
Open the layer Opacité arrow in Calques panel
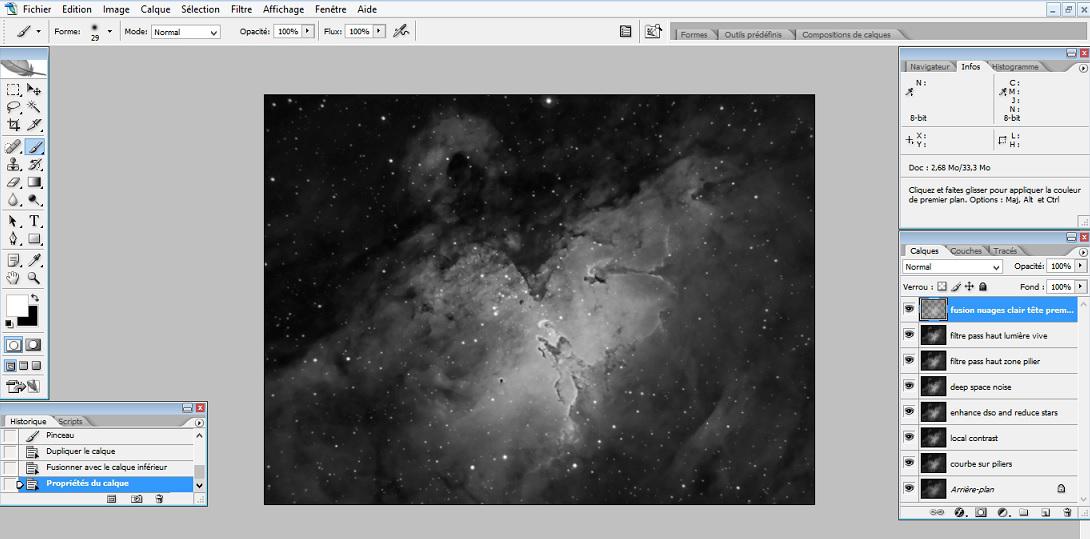pyautogui.click(x=1080, y=266)
